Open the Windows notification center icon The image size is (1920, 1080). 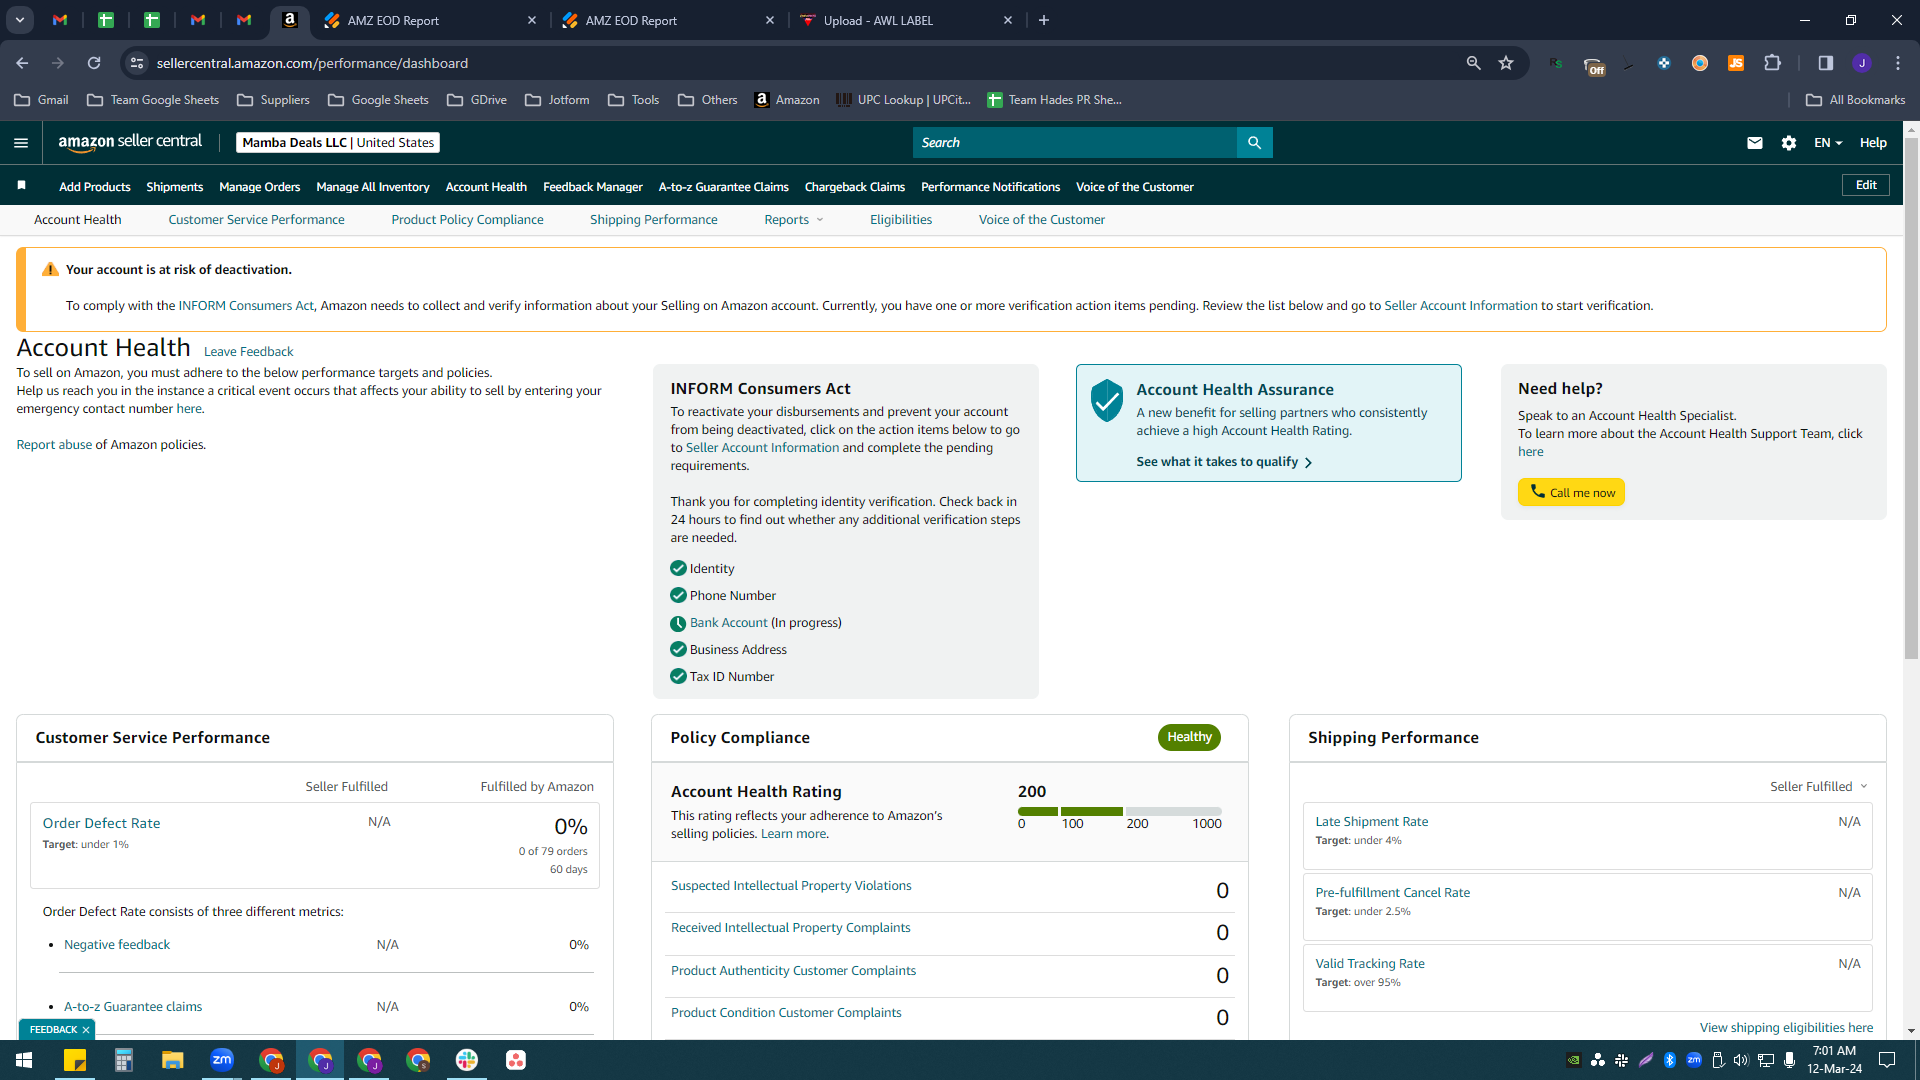point(1887,1060)
